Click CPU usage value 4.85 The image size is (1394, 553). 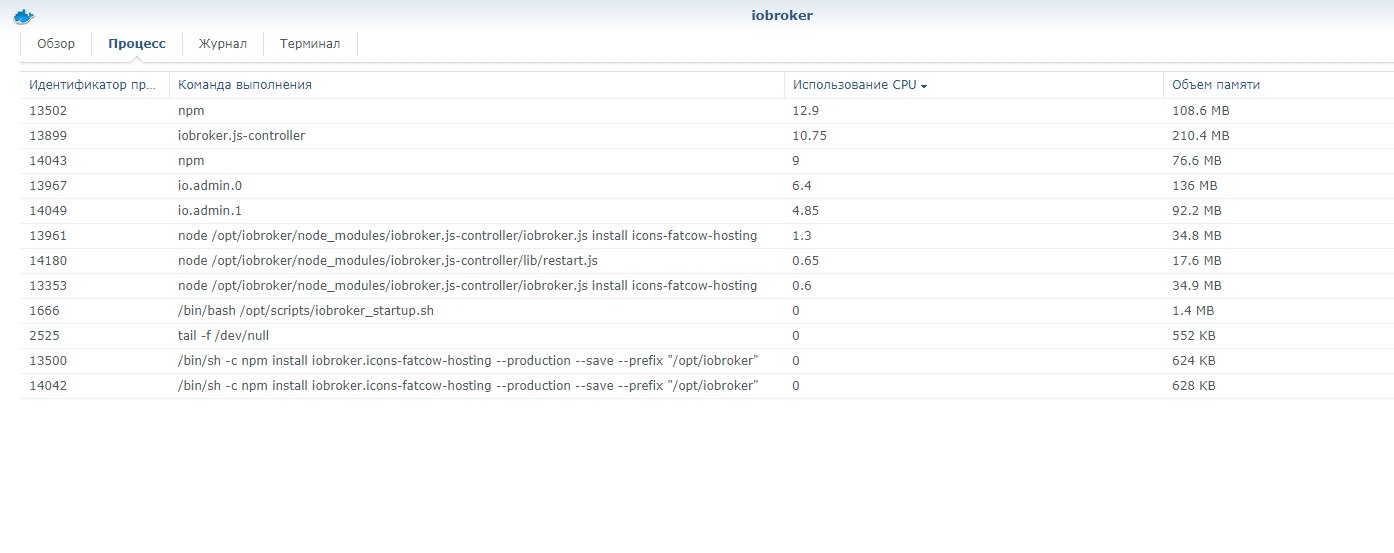[805, 210]
